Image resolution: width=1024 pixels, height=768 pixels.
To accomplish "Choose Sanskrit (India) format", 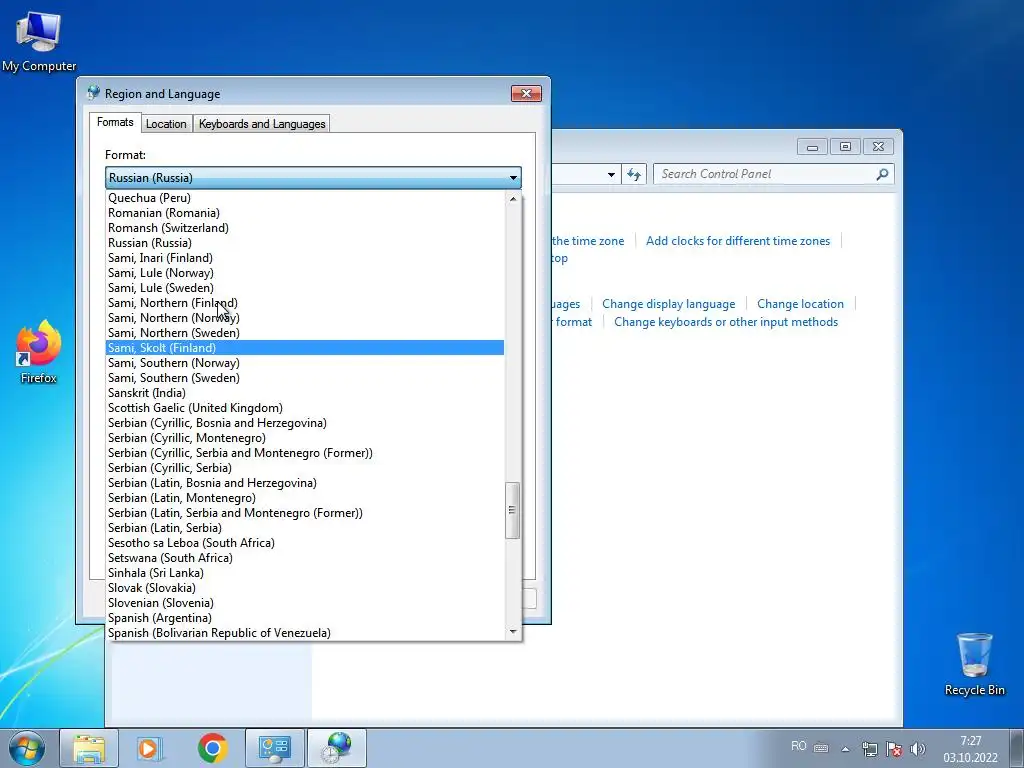I will 305,393.
